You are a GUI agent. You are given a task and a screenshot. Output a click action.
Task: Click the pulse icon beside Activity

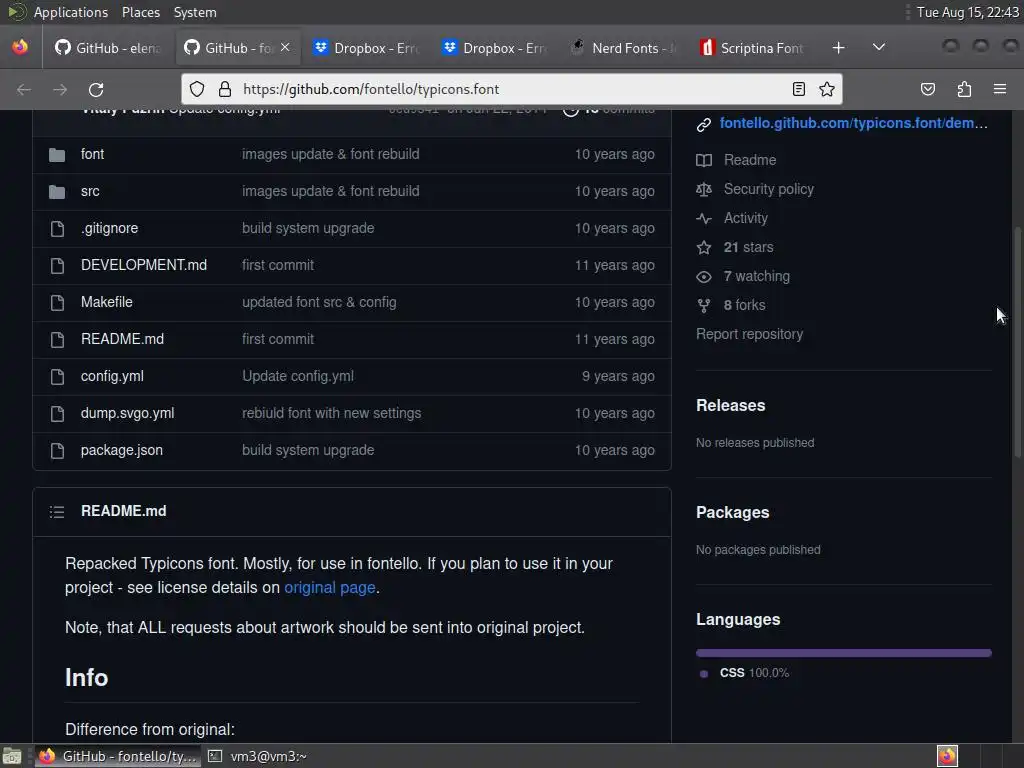click(x=703, y=219)
